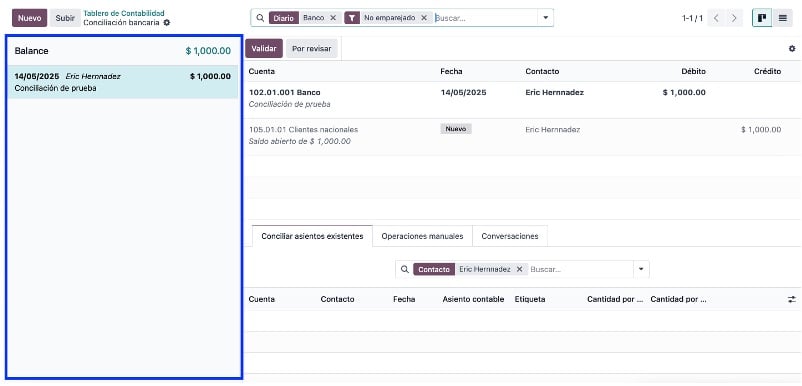This screenshot has height=386, width=802.
Task: Click the top search bar magnifier icon
Action: [x=260, y=18]
